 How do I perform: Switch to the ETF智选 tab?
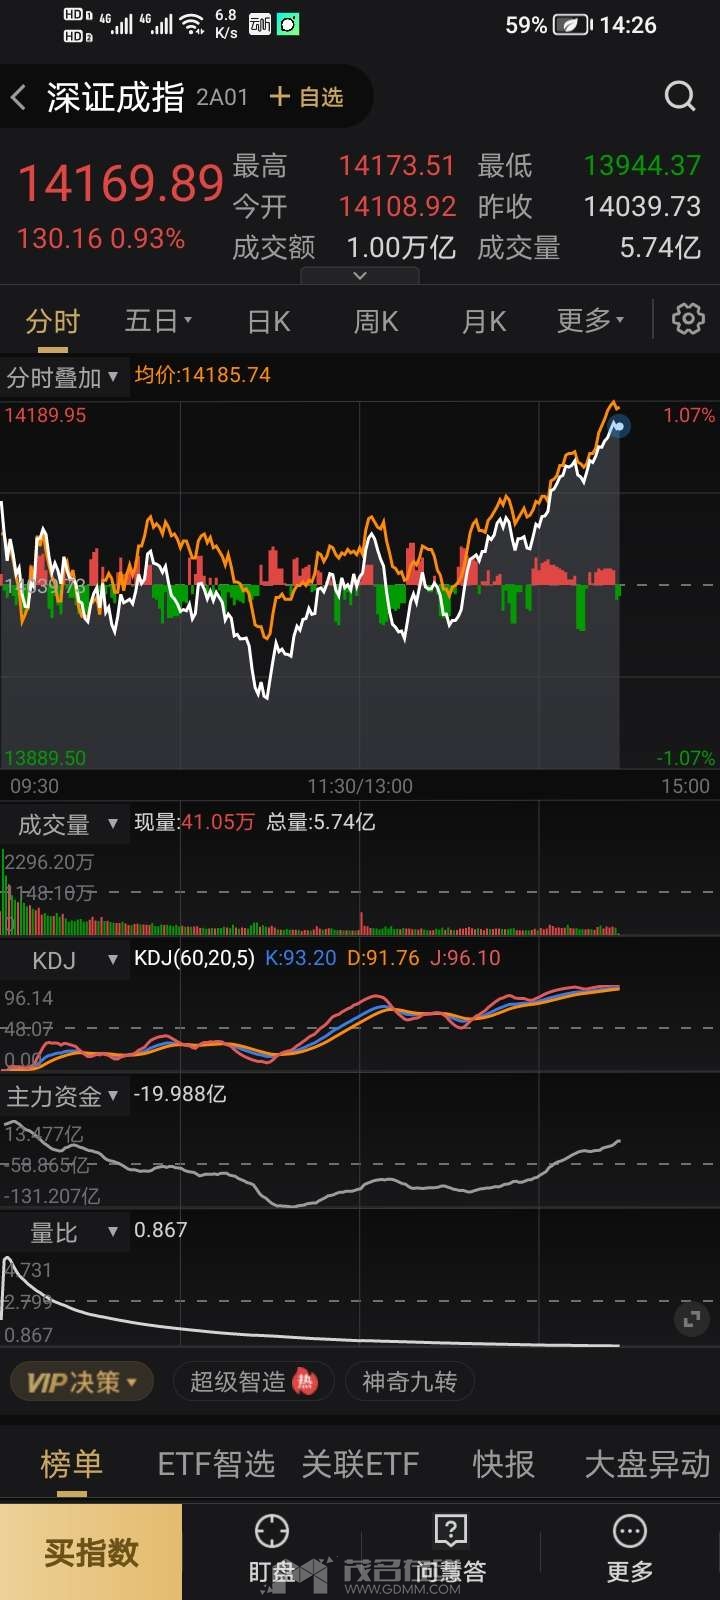216,1465
